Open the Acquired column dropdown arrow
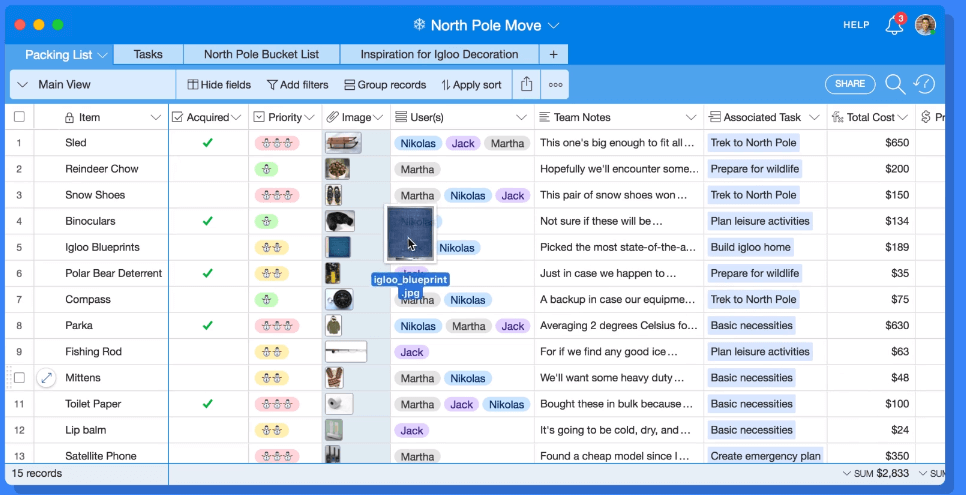The width and height of the screenshot is (966, 495). tap(235, 118)
